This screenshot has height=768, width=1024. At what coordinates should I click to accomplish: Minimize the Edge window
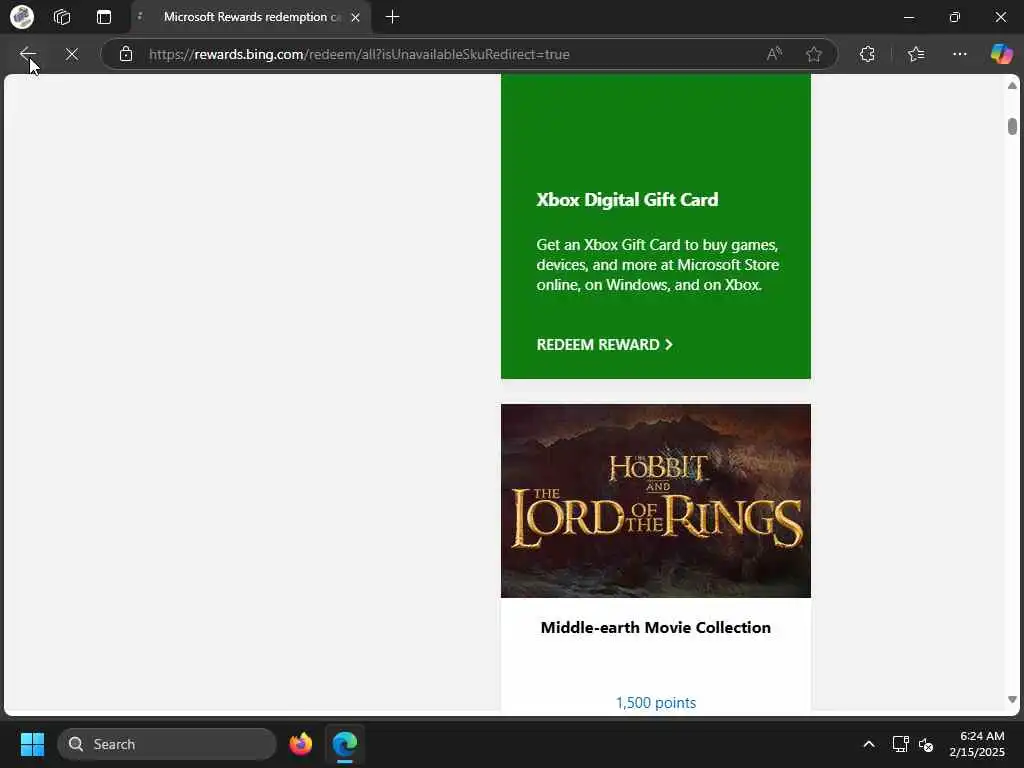click(908, 17)
